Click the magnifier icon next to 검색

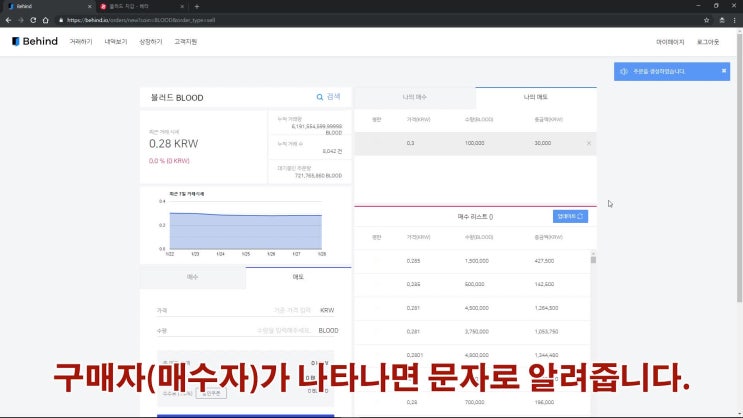[320, 97]
